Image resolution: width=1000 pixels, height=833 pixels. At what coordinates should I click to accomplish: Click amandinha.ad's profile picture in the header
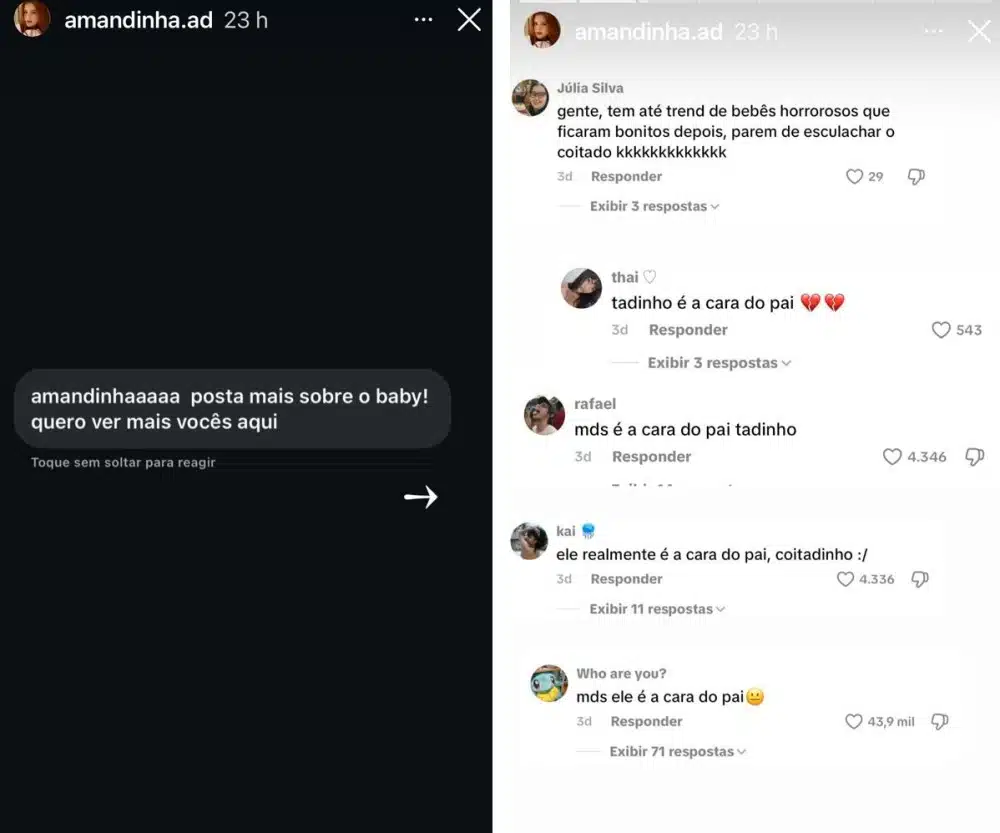pos(31,19)
